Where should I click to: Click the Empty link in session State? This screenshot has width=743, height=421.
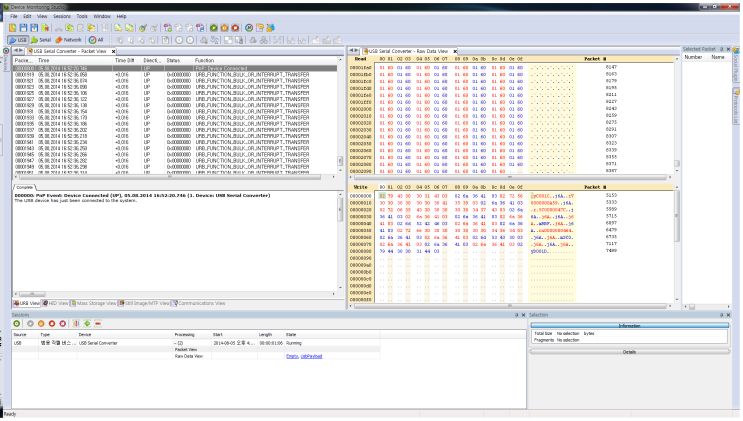pos(292,355)
